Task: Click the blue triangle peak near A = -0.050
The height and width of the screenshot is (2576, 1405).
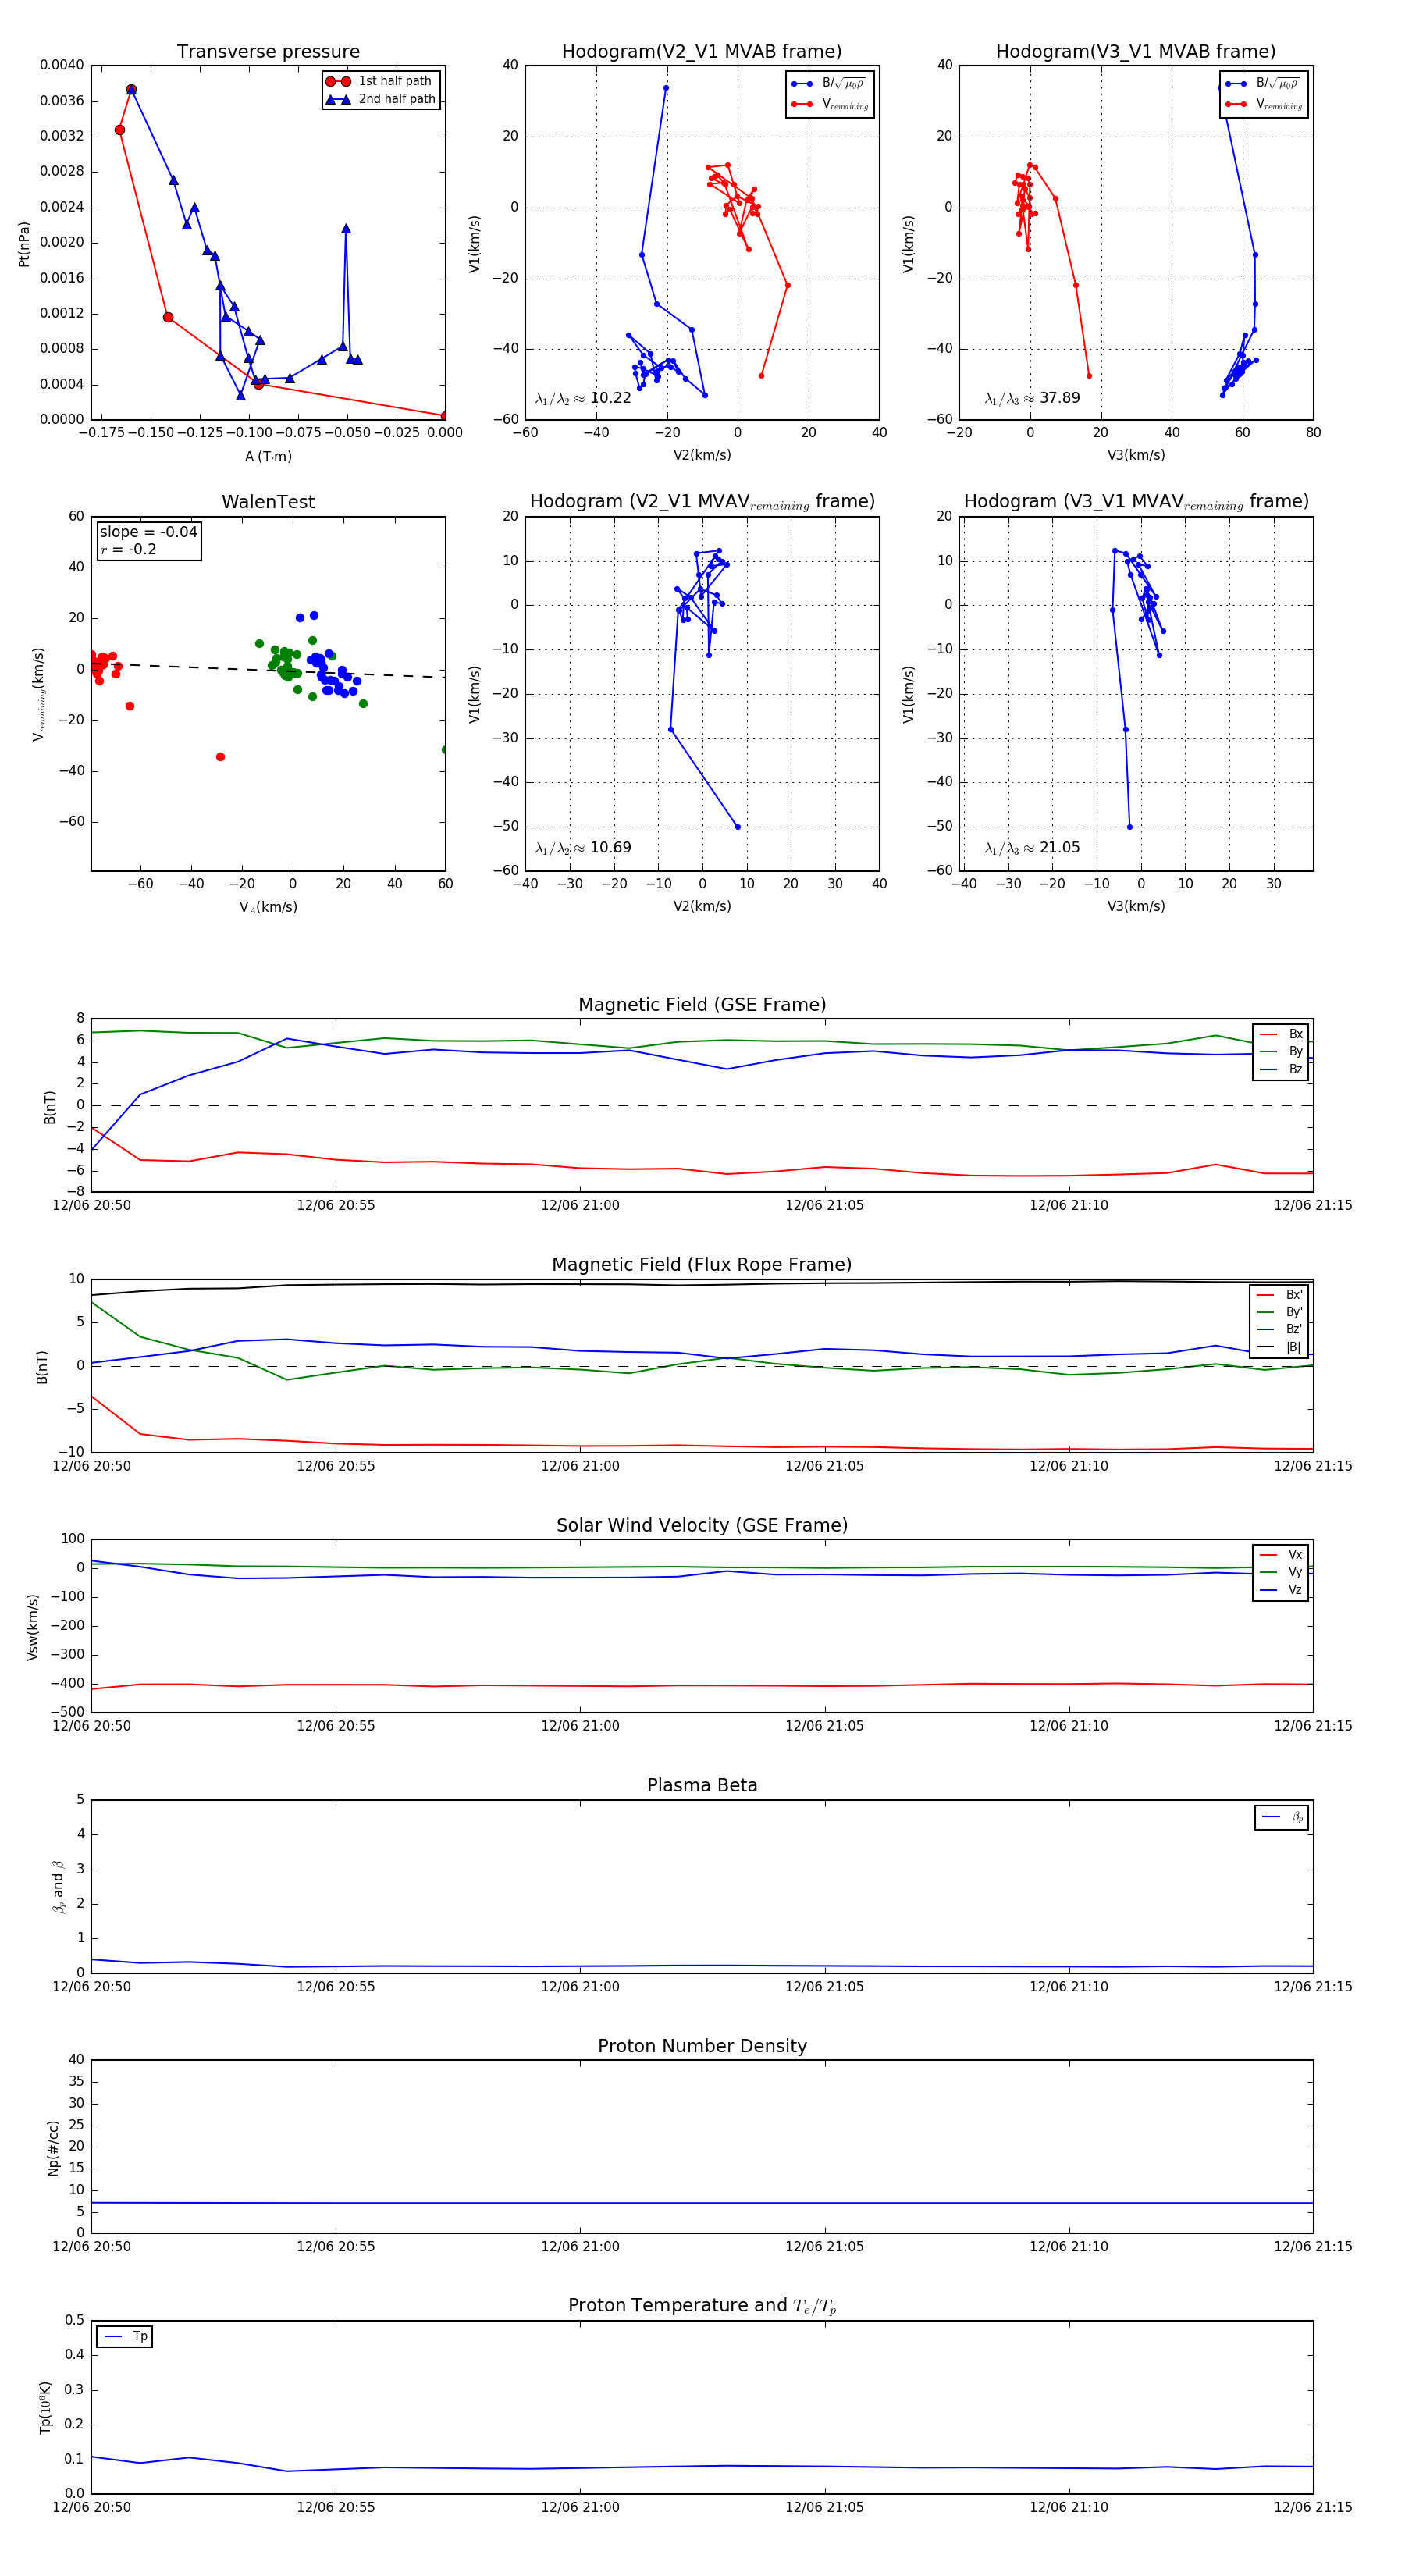Action: (x=346, y=229)
